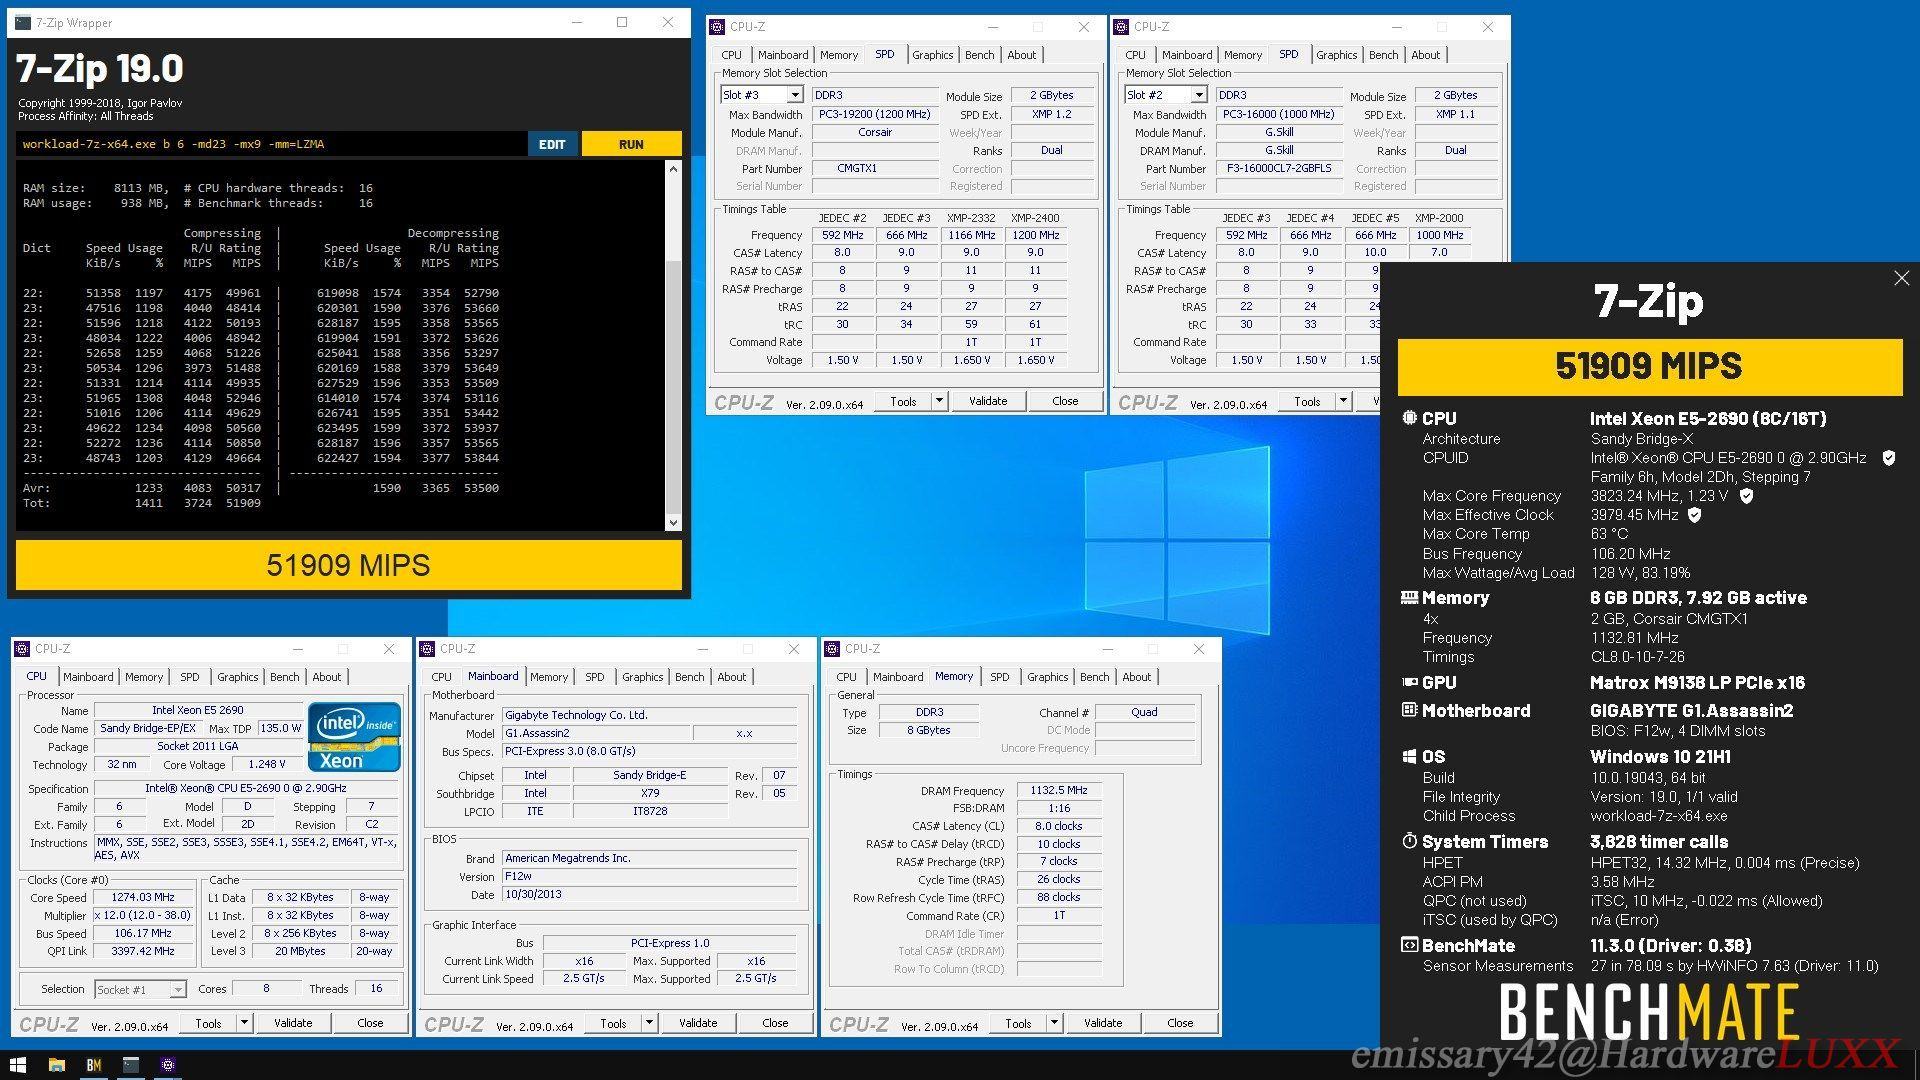Open the Slot #2 memory slot dropdown
Screen dimensions: 1920x1080
[x=1198, y=95]
